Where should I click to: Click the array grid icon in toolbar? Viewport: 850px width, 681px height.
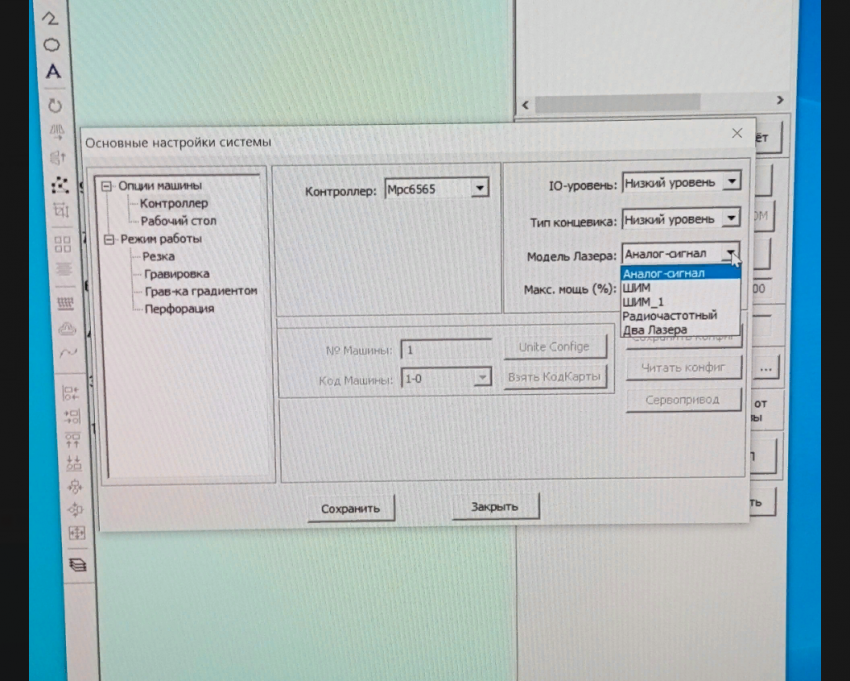(62, 243)
